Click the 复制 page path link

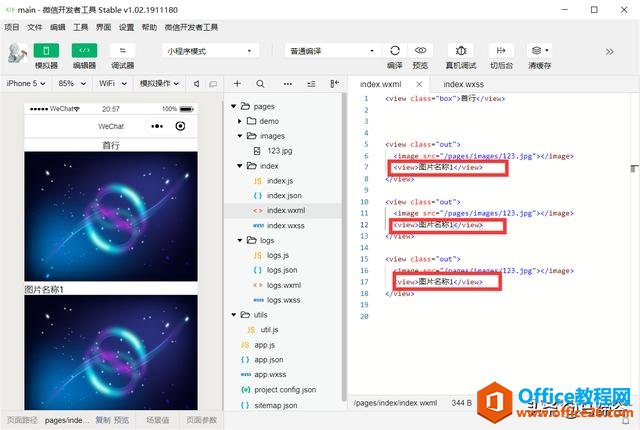pyautogui.click(x=102, y=420)
